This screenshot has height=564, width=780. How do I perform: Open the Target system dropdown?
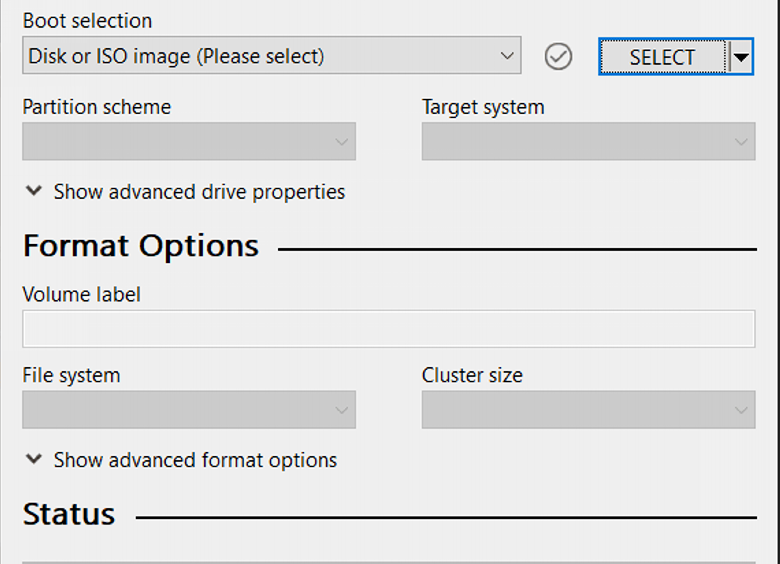click(588, 142)
